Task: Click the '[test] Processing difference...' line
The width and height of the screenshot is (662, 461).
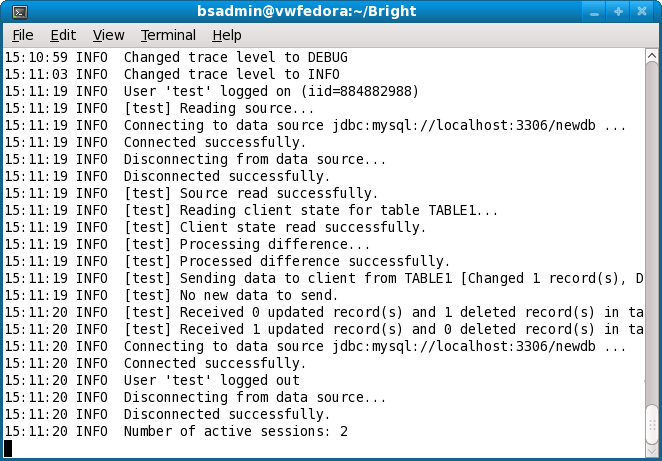Action: tap(246, 244)
